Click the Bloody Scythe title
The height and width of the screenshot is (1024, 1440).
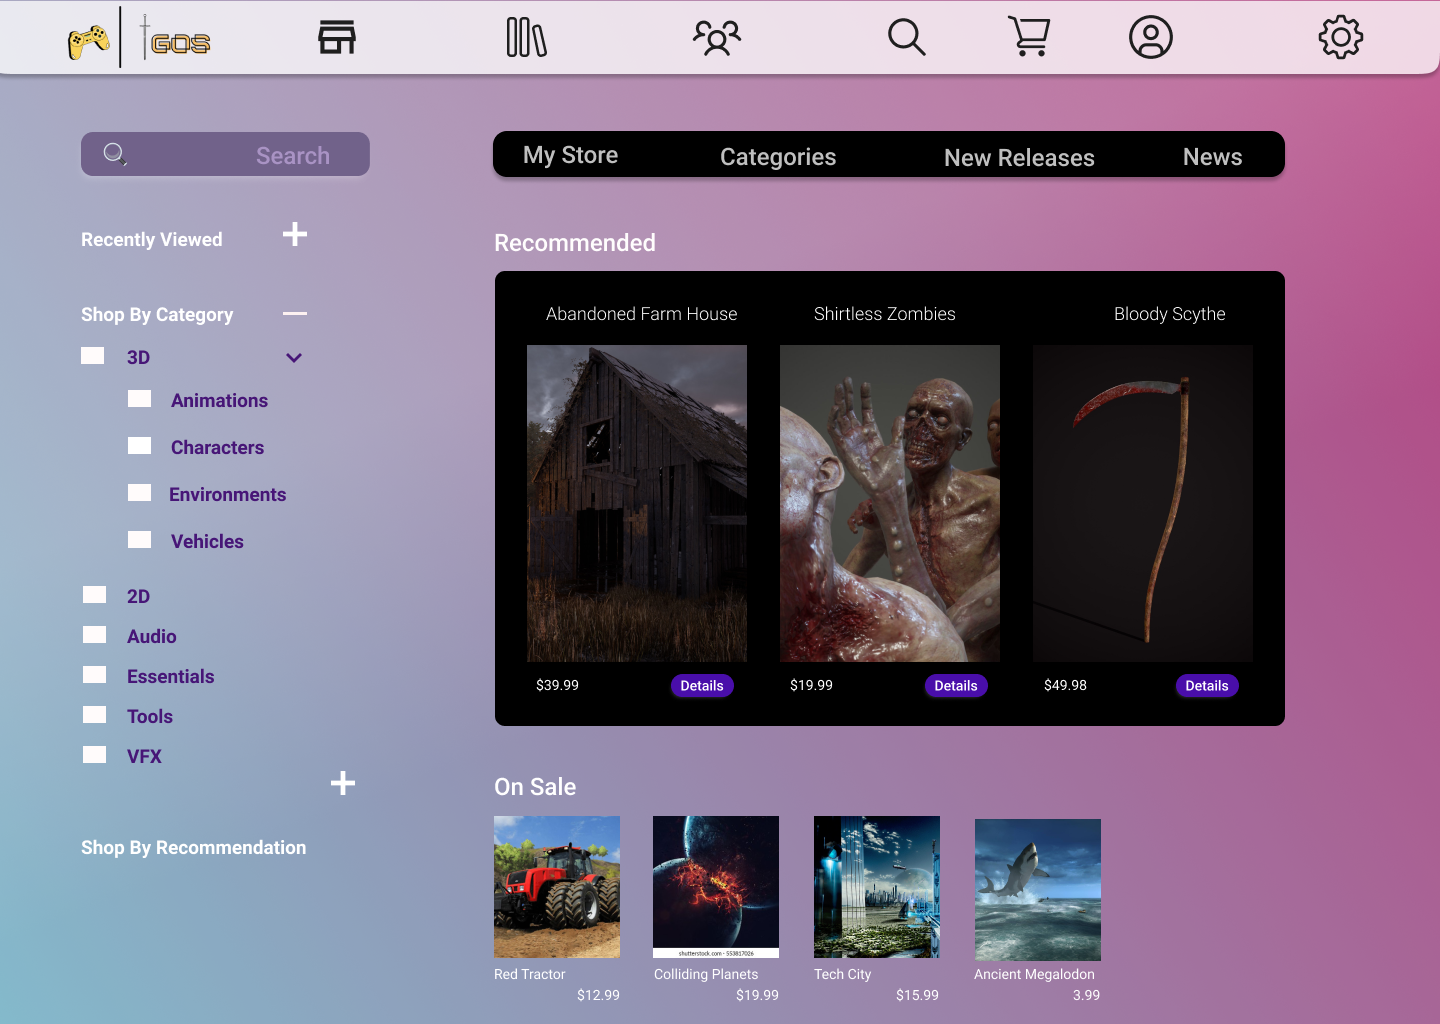(x=1170, y=314)
